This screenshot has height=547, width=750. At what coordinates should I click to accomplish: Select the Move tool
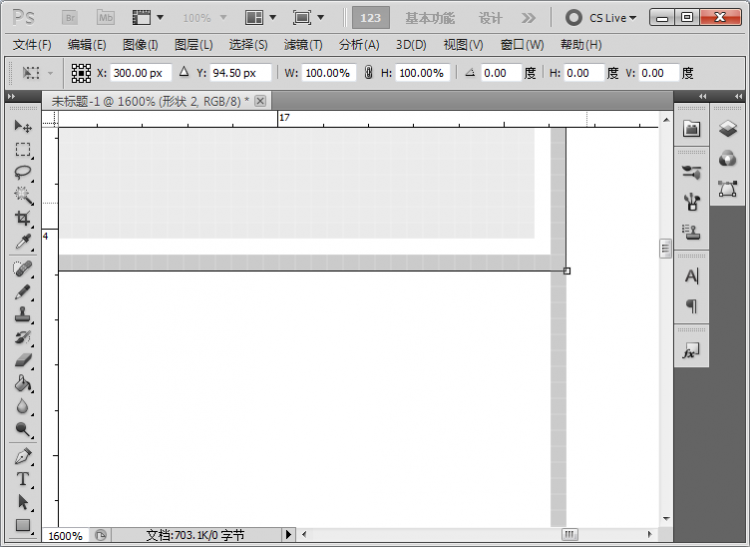pyautogui.click(x=22, y=126)
